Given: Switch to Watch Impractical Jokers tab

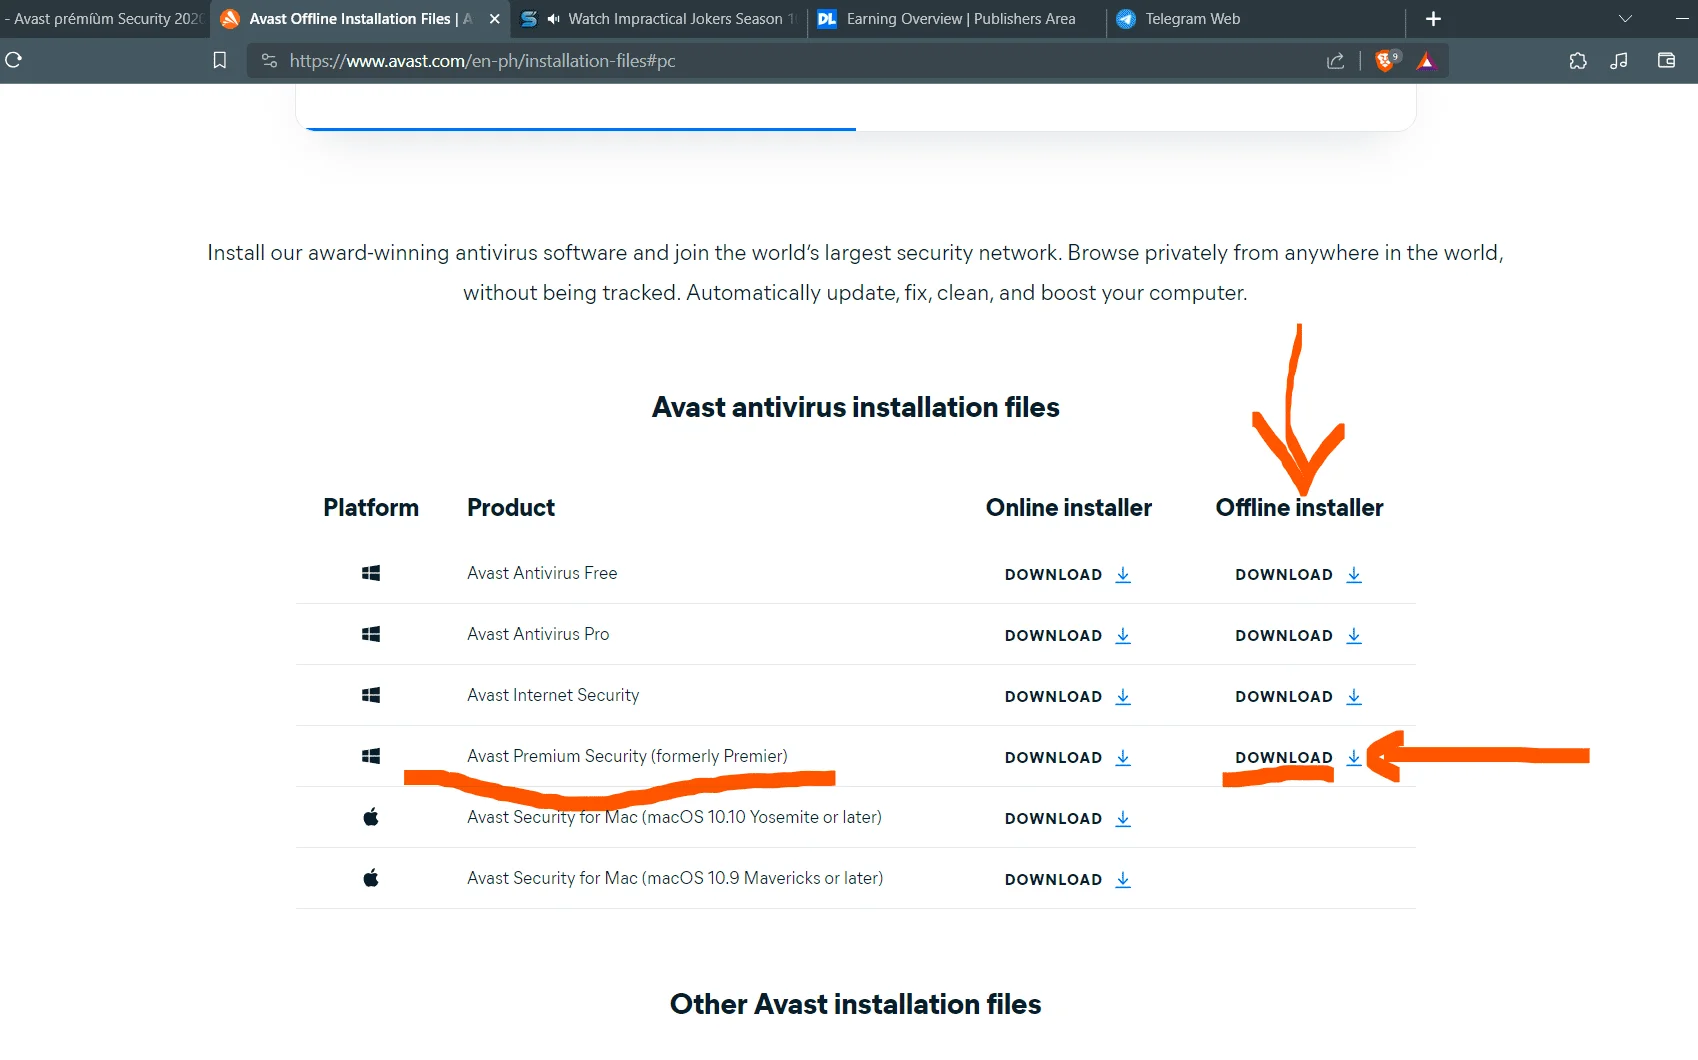Looking at the screenshot, I should tap(658, 19).
